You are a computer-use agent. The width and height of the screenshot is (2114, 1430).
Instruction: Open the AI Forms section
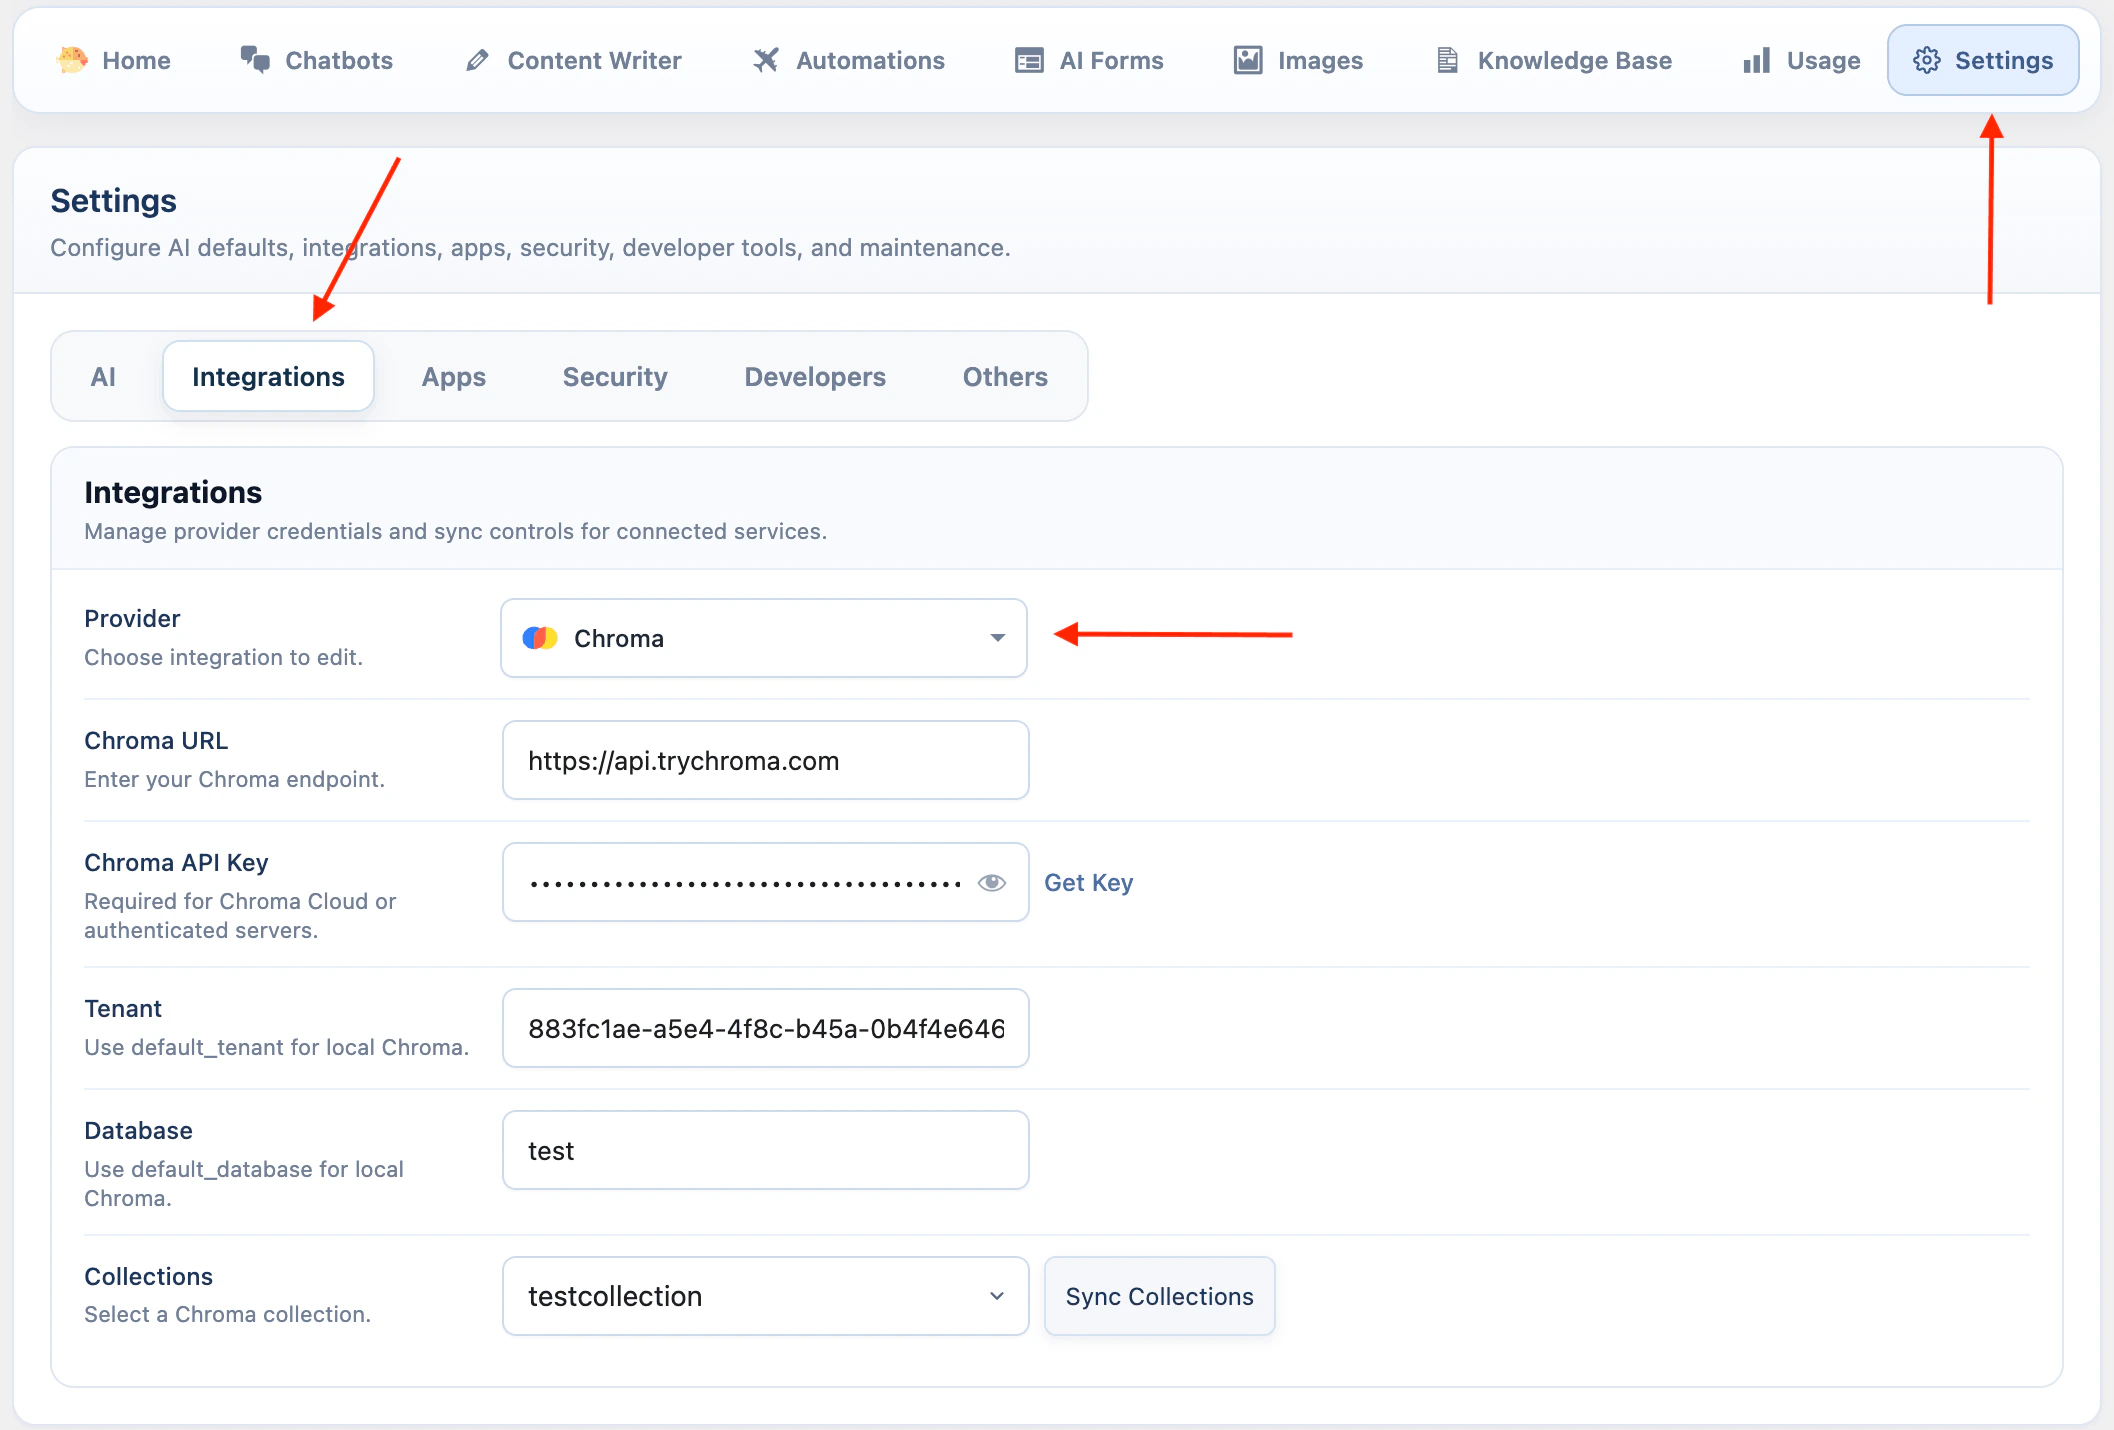(1089, 60)
